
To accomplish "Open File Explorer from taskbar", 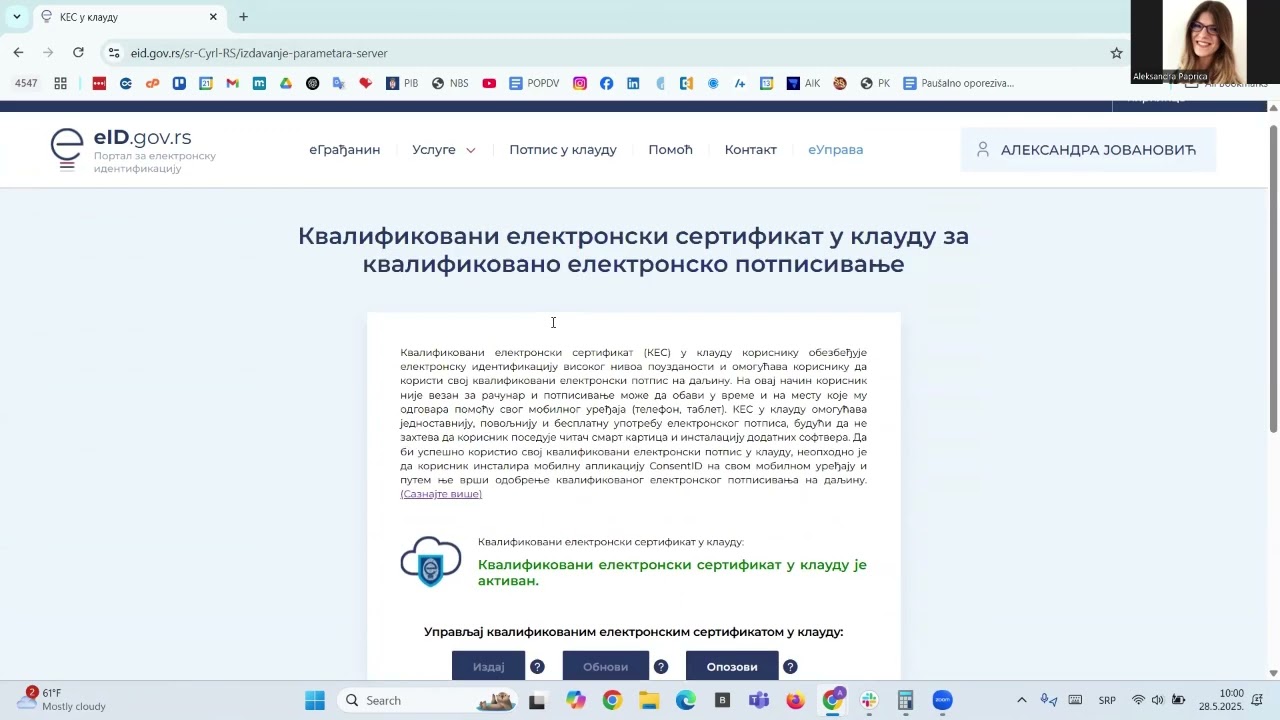I will coord(649,700).
